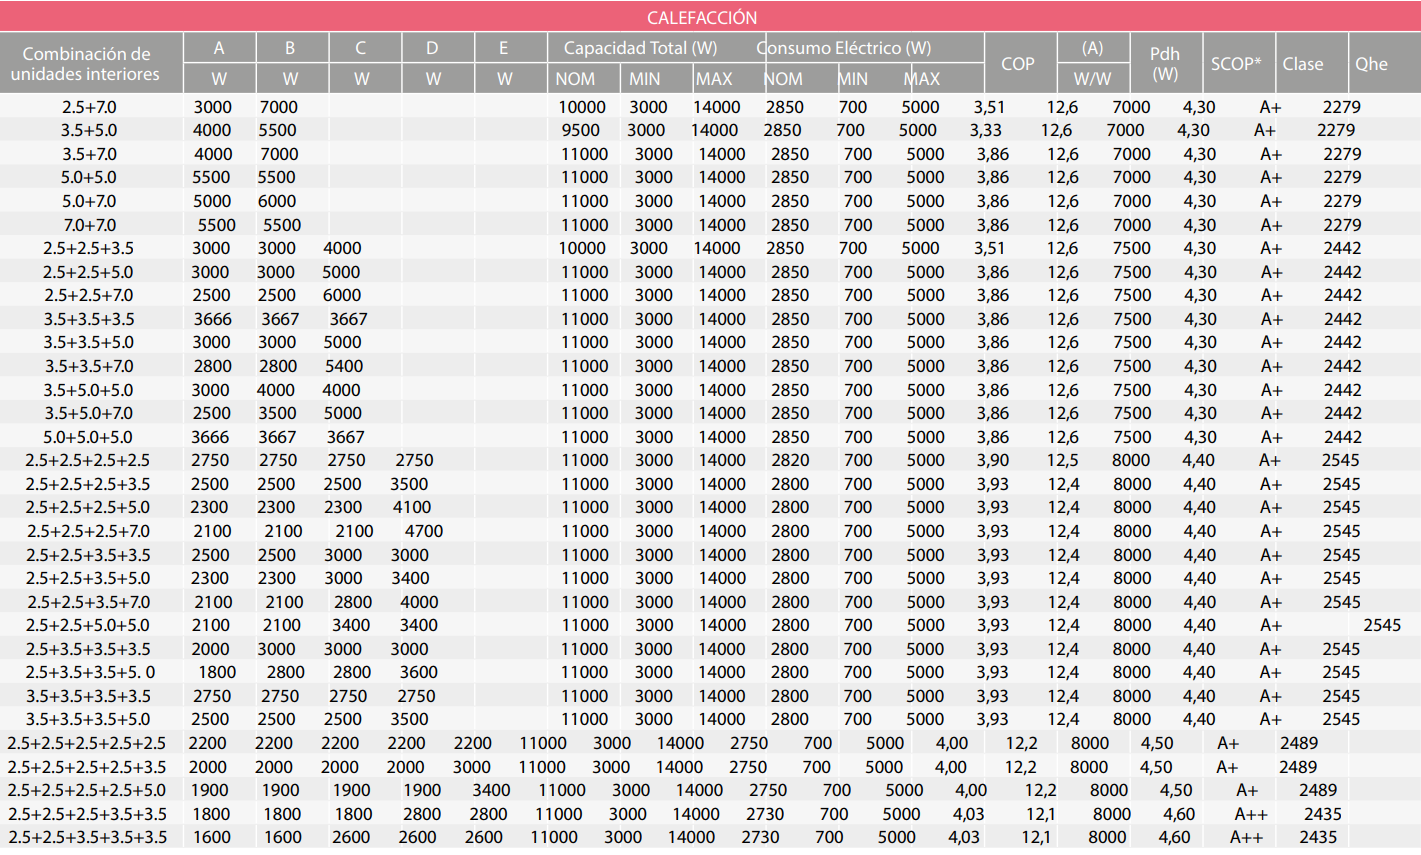Select the E unit column header

(503, 48)
